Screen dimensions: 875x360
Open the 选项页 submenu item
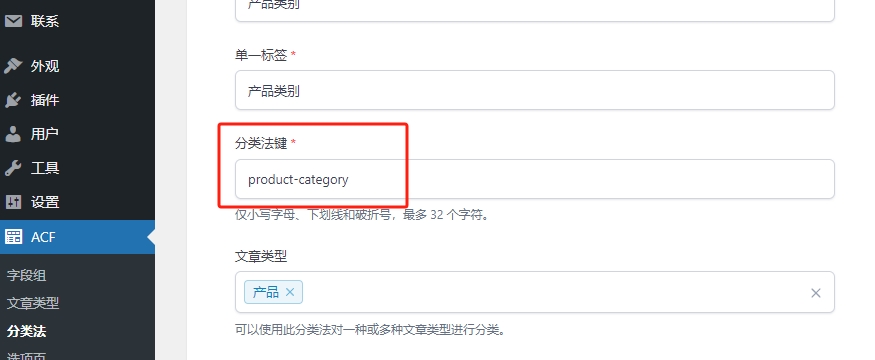click(x=26, y=355)
